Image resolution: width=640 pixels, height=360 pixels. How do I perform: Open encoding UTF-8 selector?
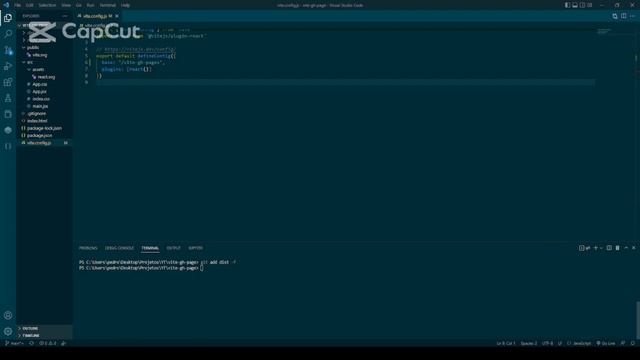pos(547,343)
